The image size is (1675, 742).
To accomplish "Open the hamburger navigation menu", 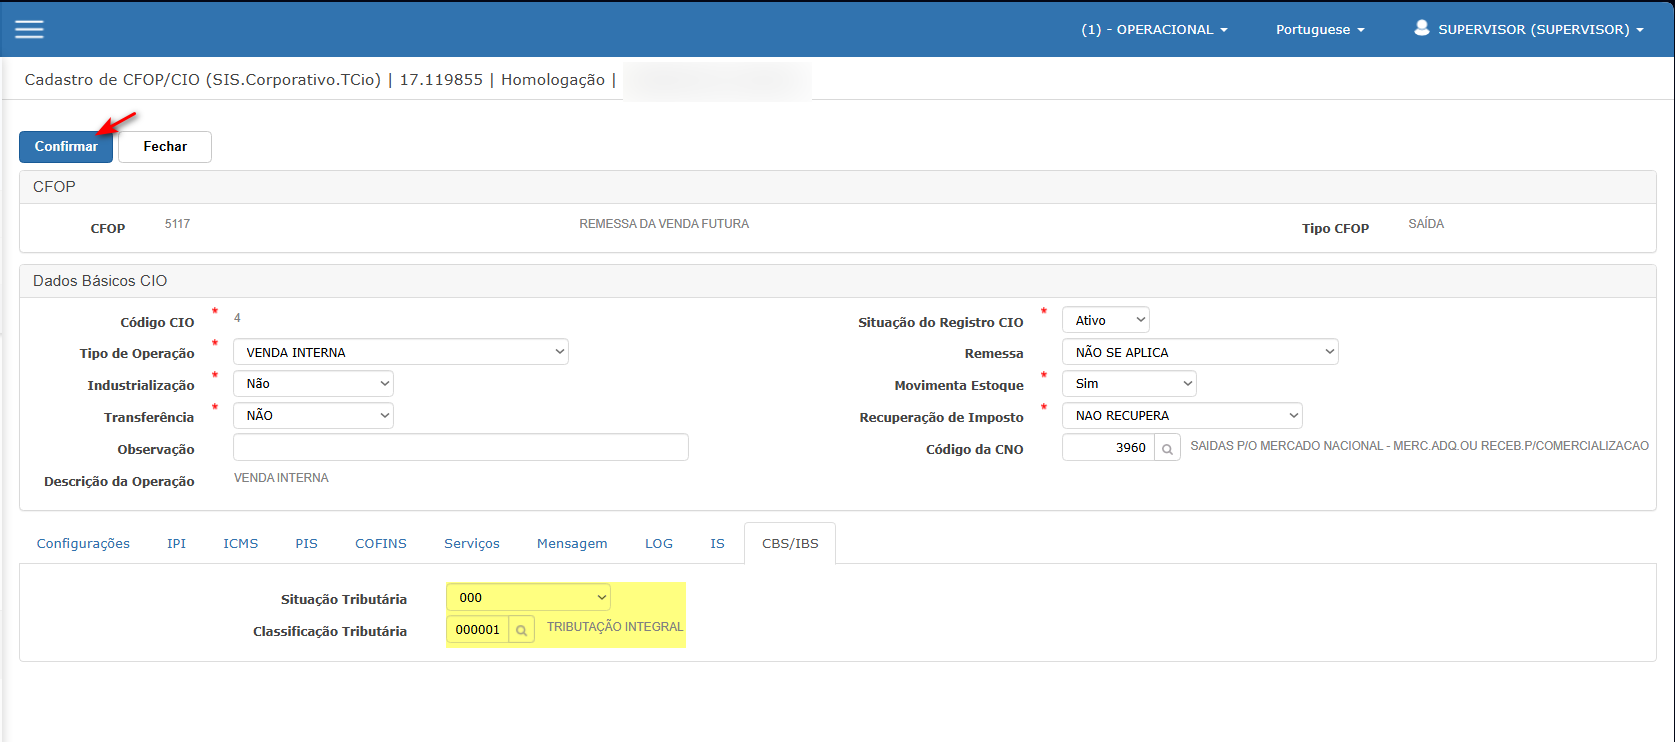I will click(x=29, y=29).
